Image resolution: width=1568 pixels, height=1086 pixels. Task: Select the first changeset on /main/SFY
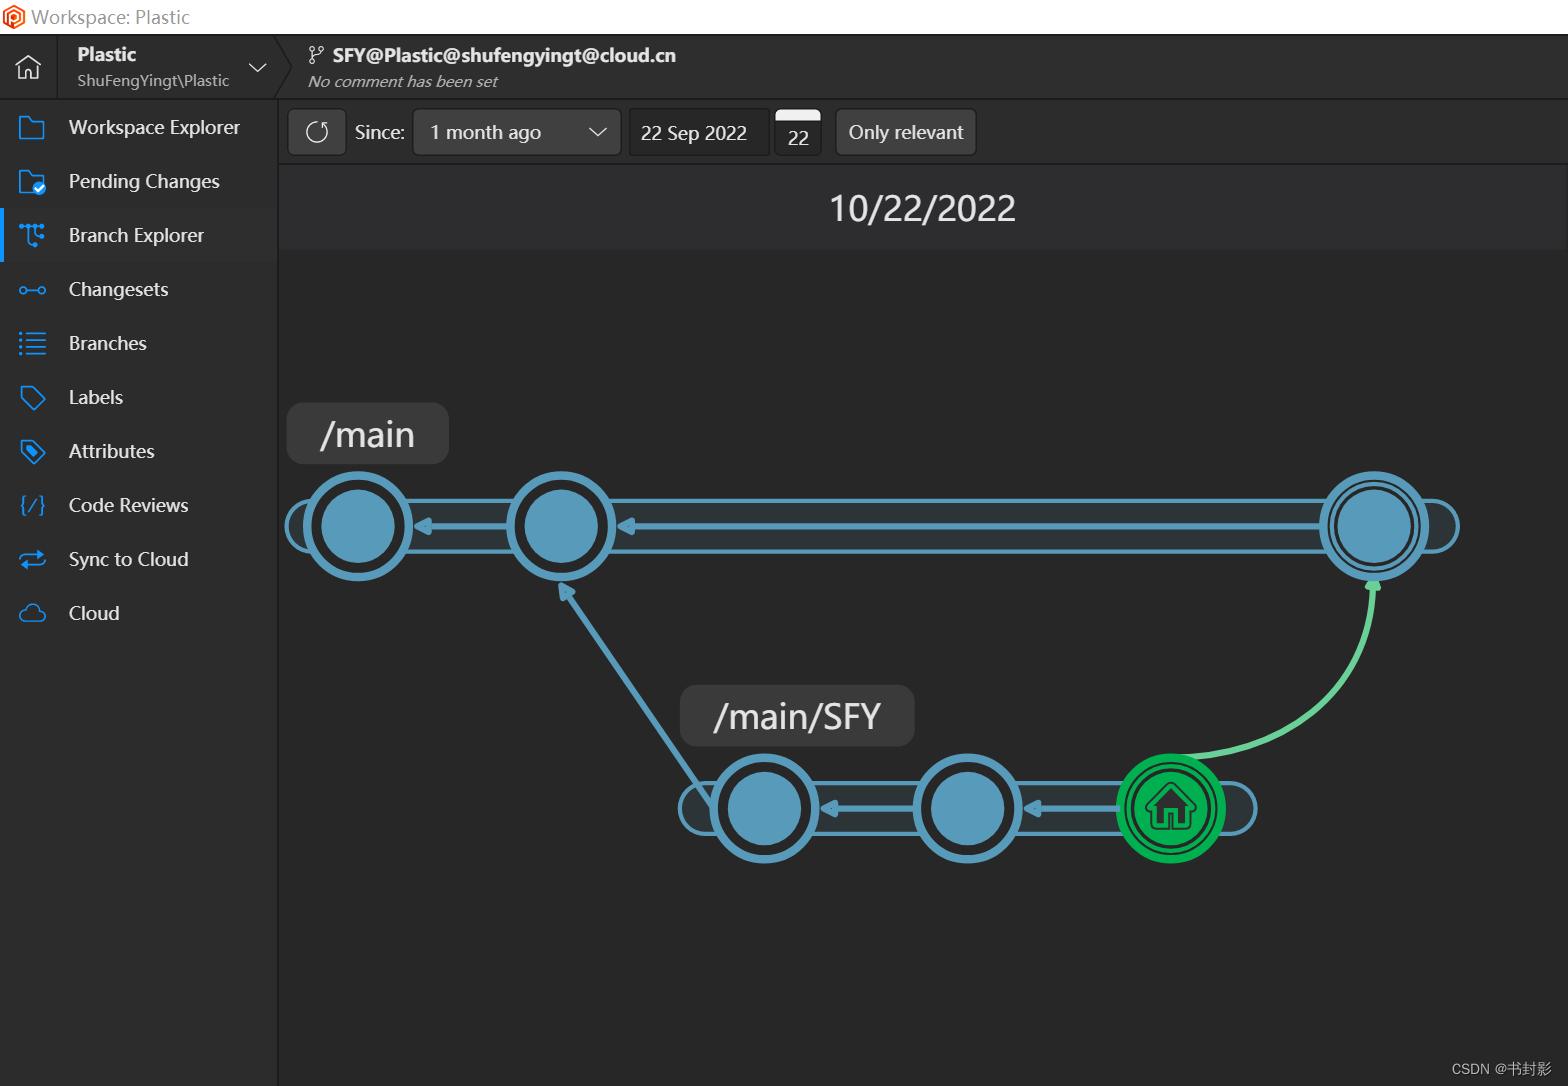click(x=765, y=808)
